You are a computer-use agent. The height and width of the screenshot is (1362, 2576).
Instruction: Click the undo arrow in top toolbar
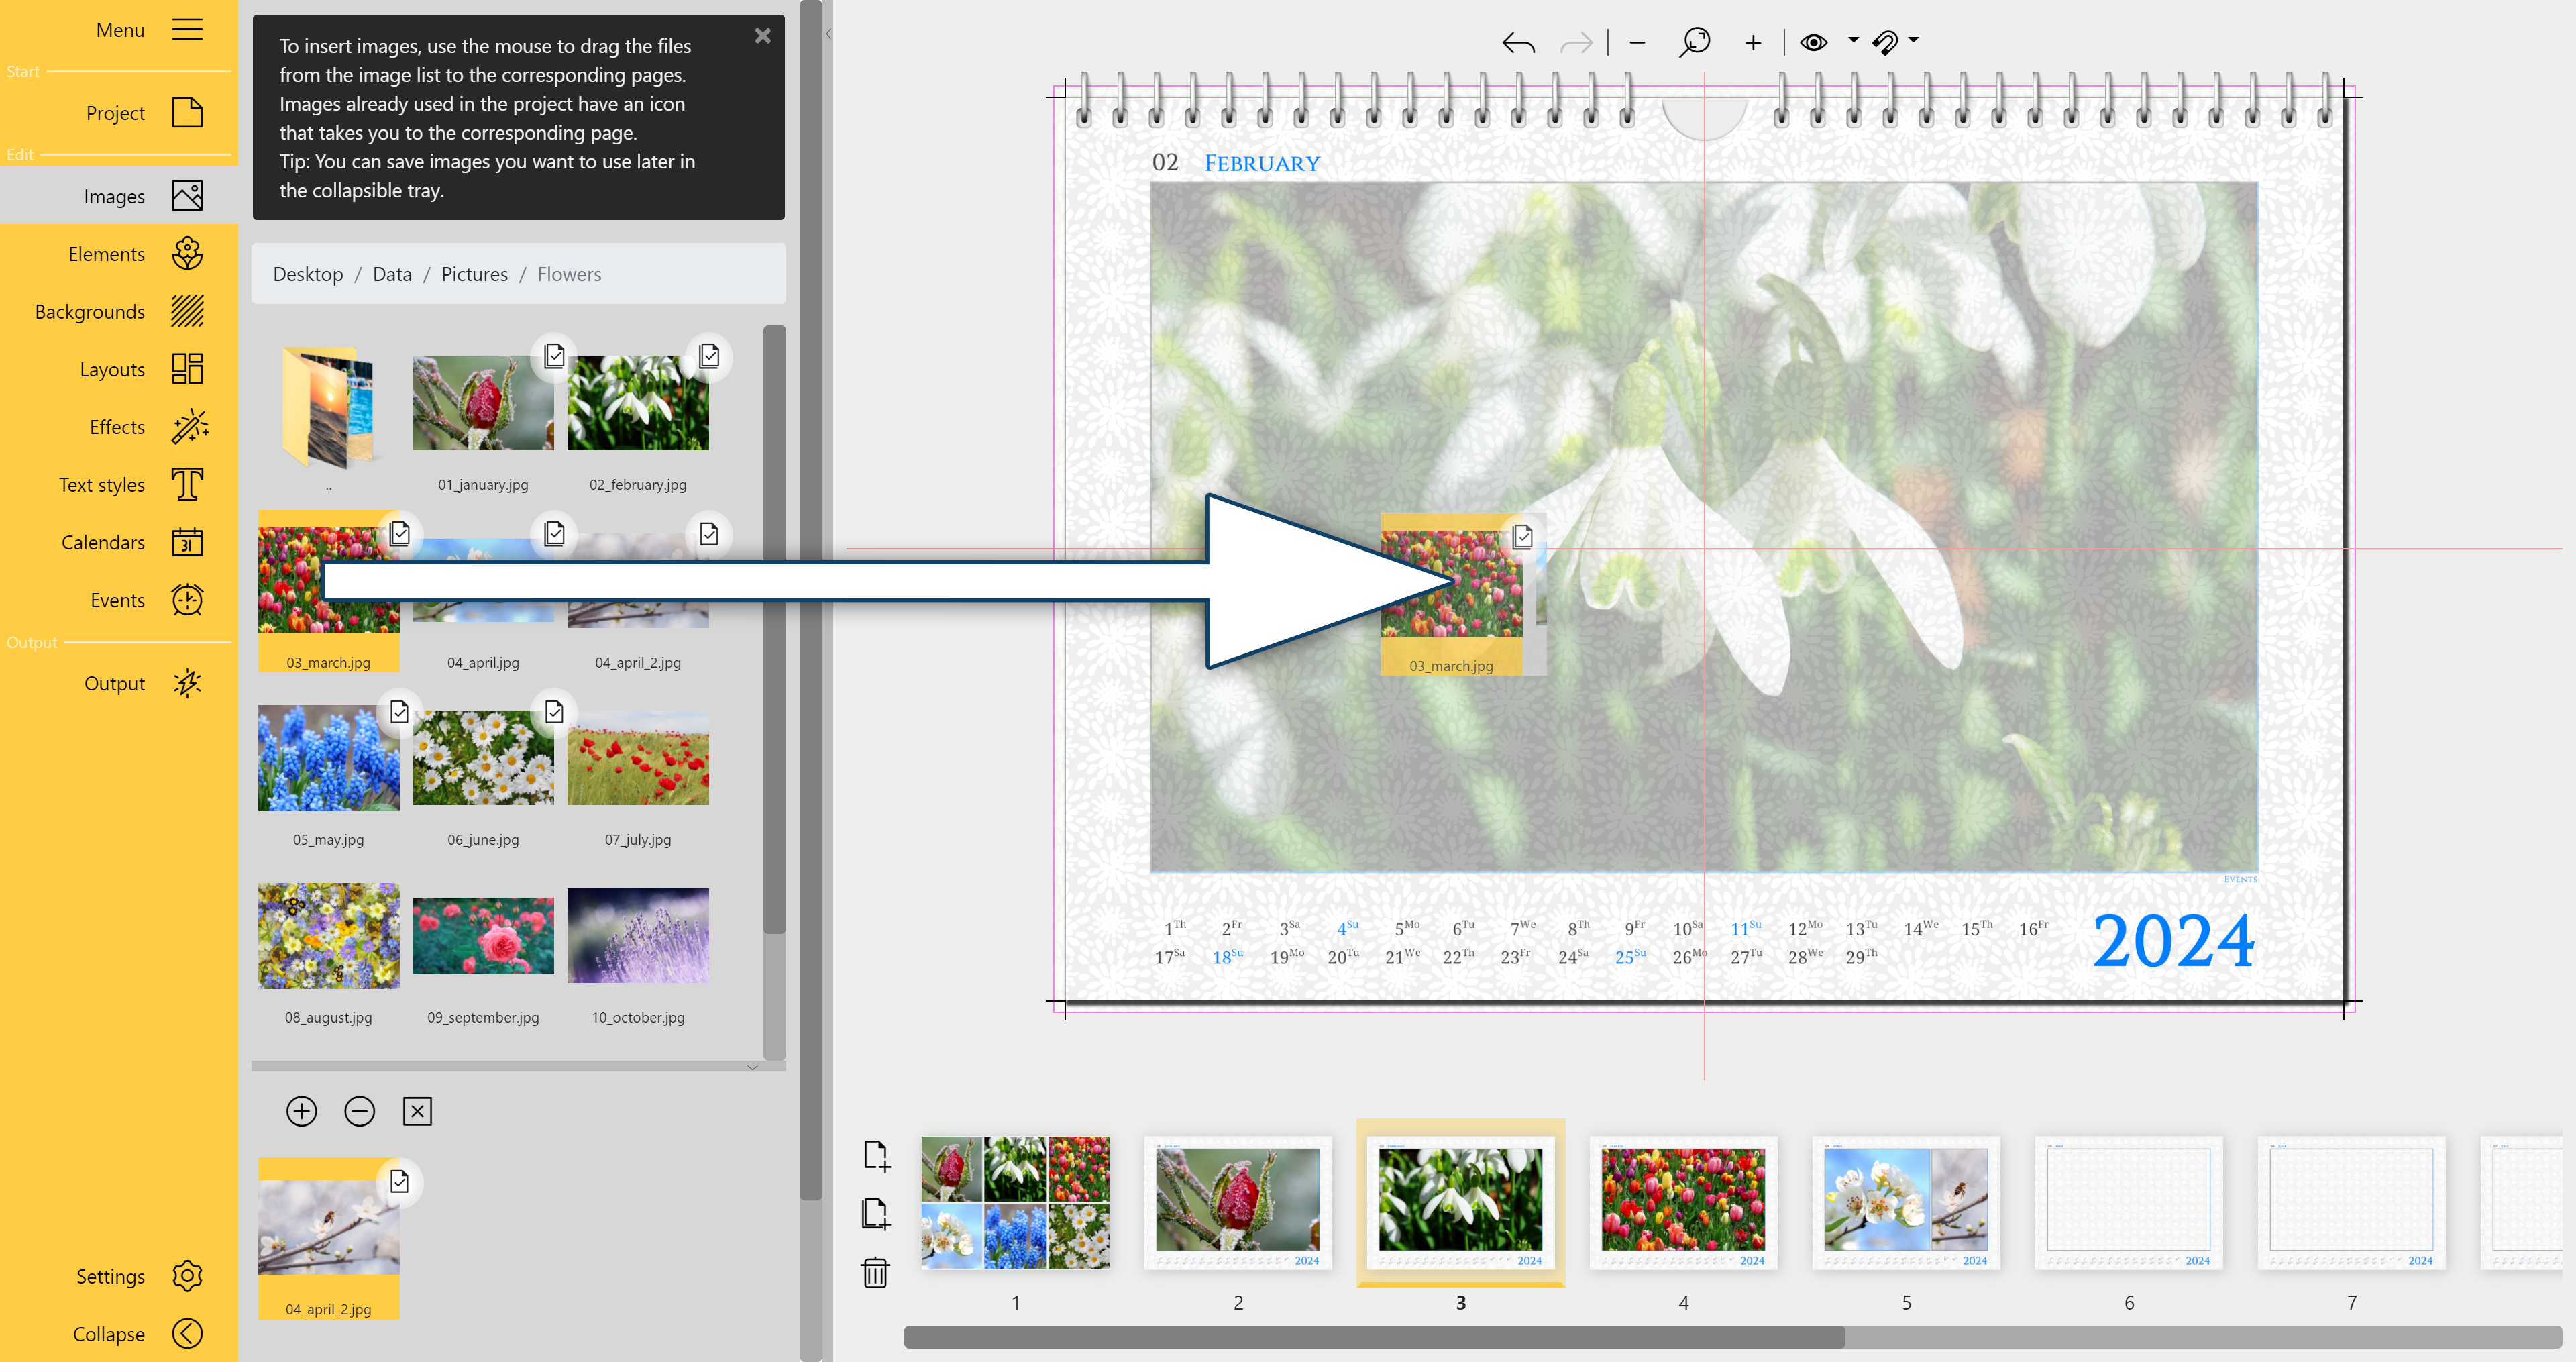coord(1518,43)
